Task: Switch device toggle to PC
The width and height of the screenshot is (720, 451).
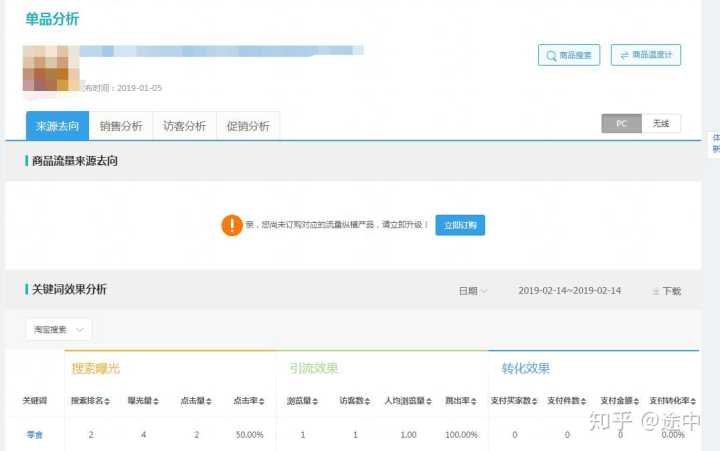Action: (x=621, y=124)
